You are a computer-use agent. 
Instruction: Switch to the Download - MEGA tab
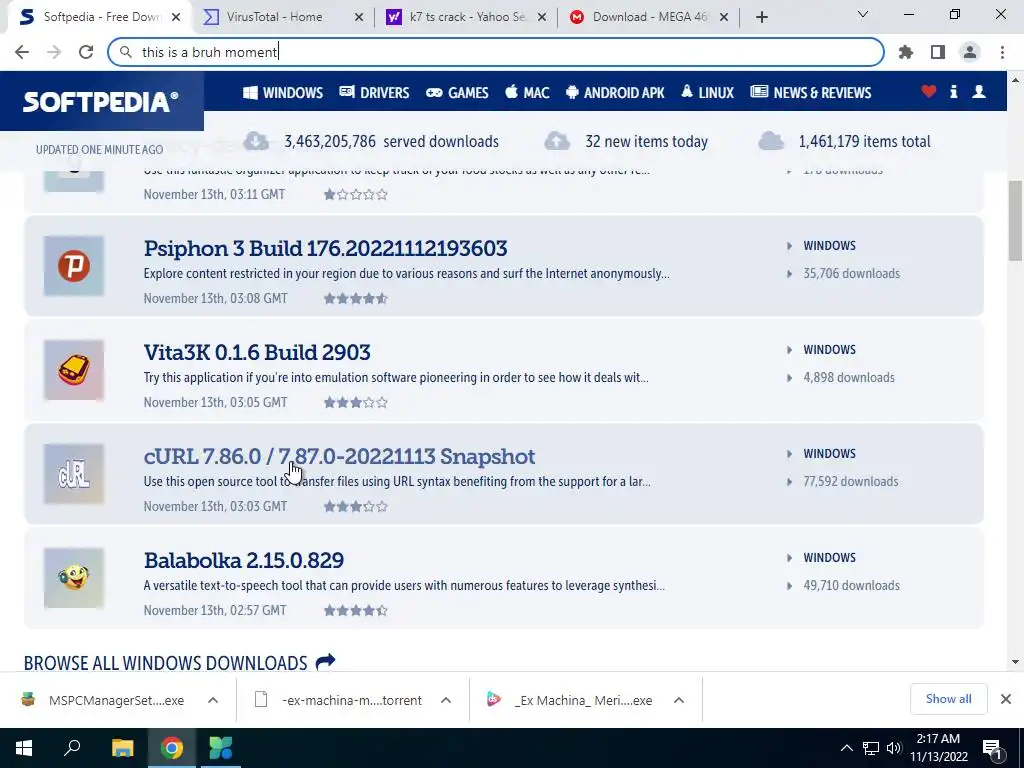pyautogui.click(x=650, y=17)
